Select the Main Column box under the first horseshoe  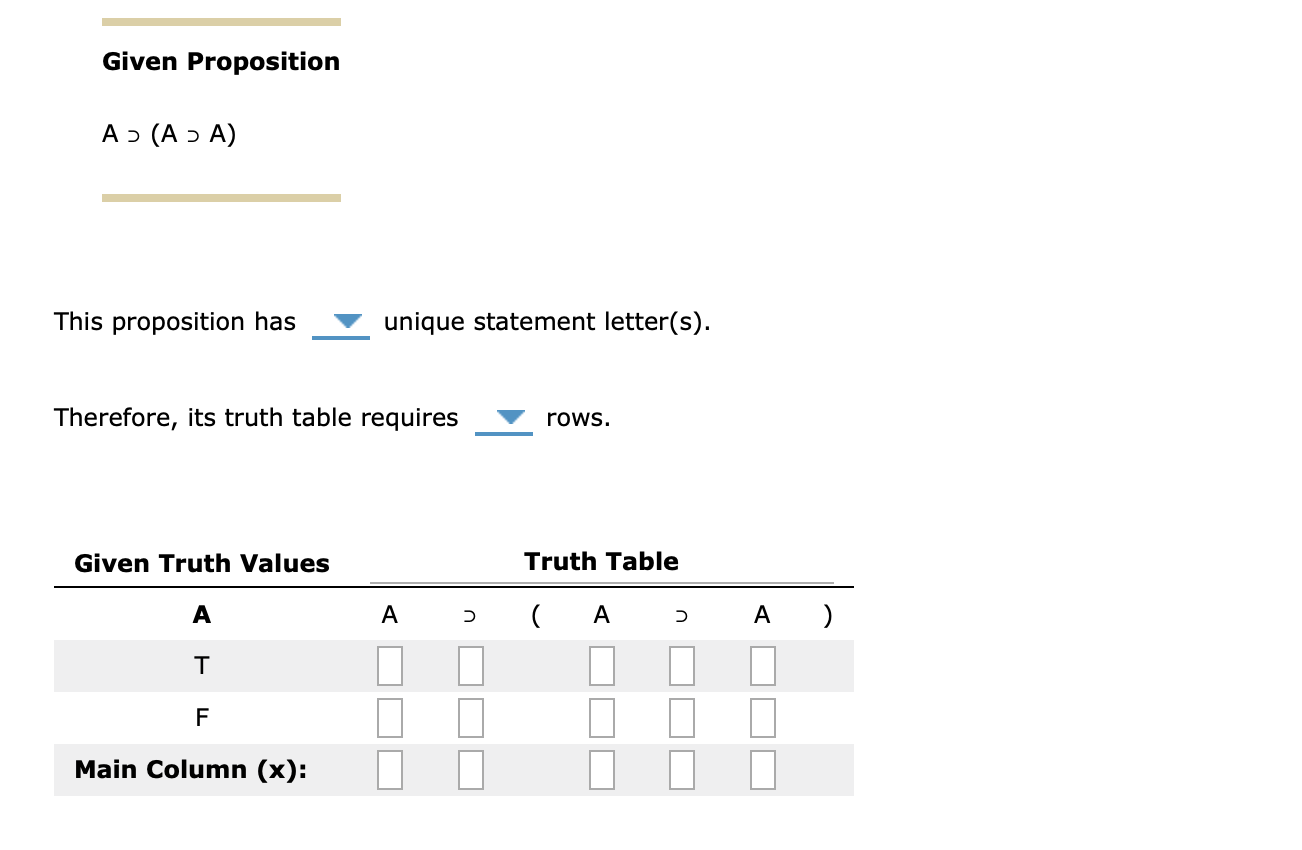470,770
